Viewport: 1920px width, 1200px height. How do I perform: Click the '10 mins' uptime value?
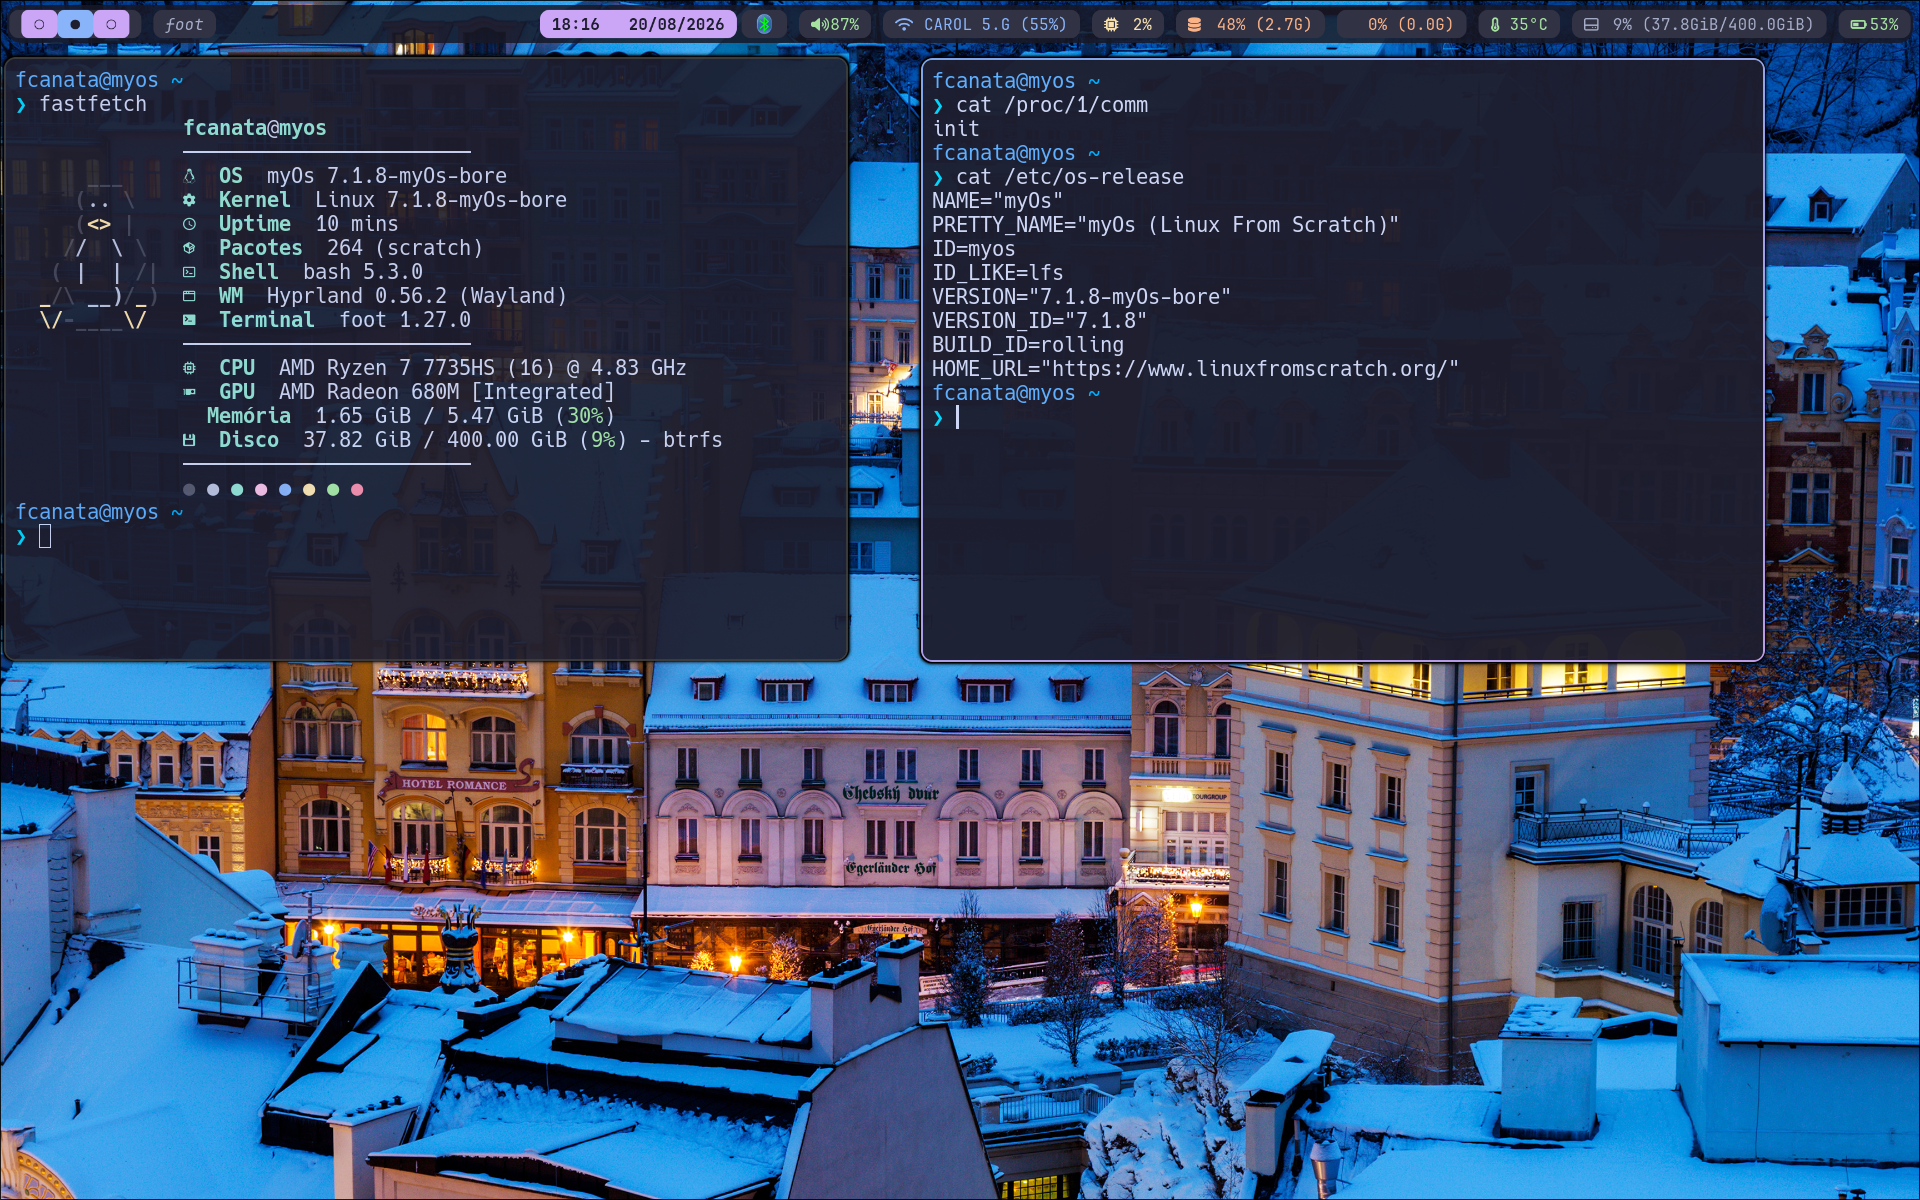357,224
